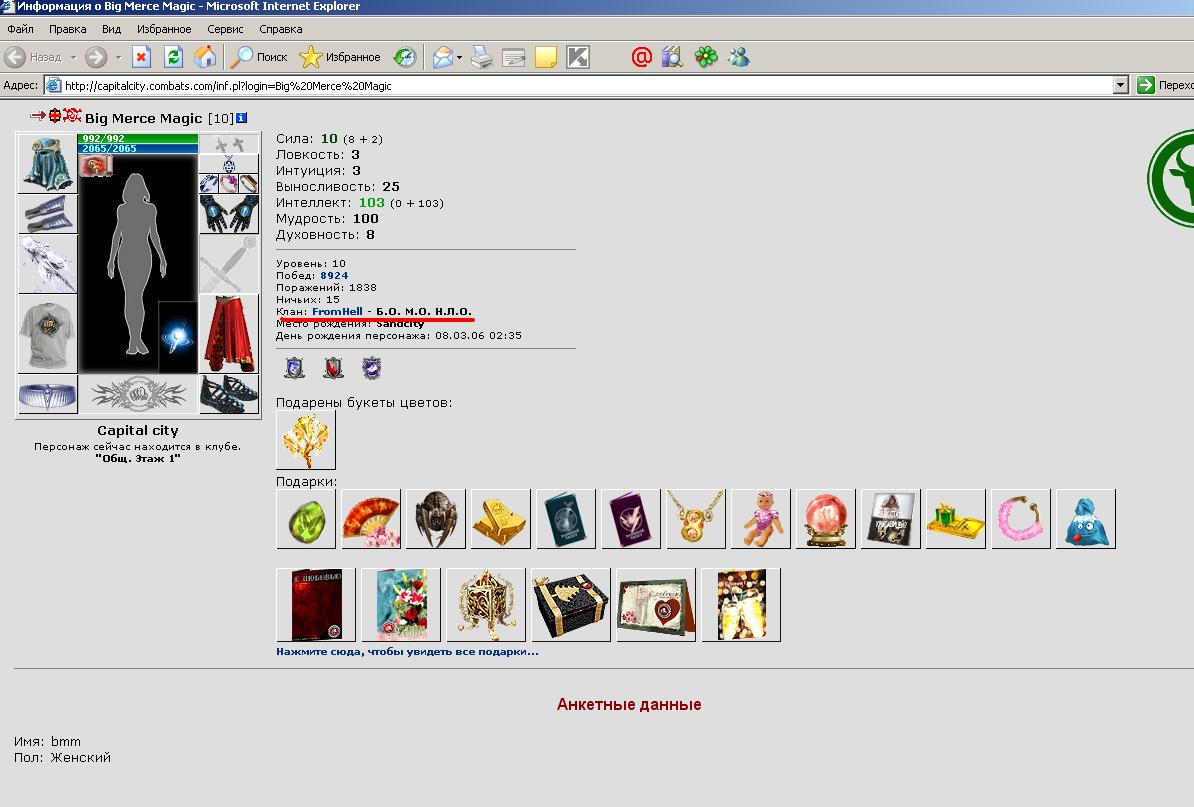Refresh the page with the Refresh icon
Viewport: 1194px width, 807px height.
click(174, 57)
